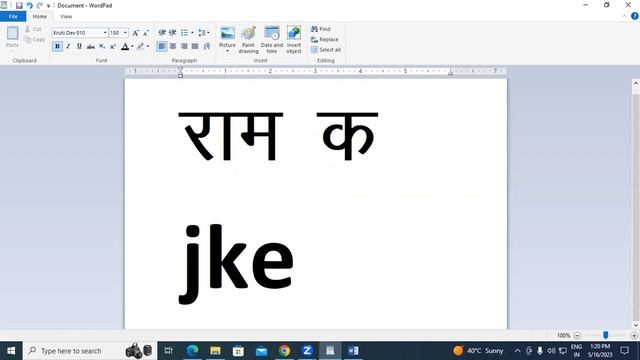The height and width of the screenshot is (360, 640).
Task: Toggle Strikethrough formatting
Action: coord(91,47)
